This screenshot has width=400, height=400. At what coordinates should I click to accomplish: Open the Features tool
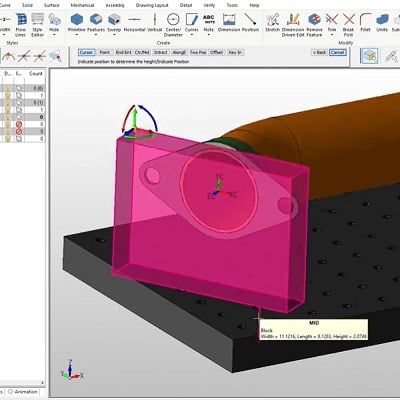click(x=96, y=23)
